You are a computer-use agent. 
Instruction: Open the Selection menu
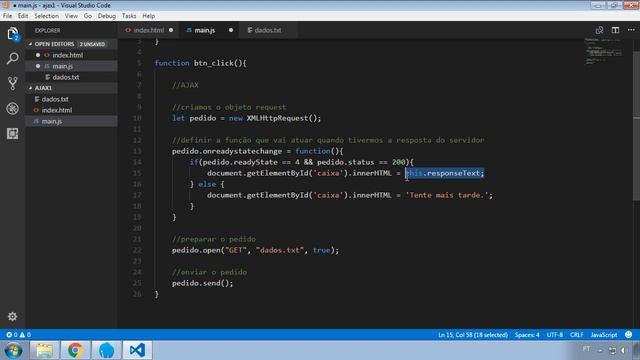pyautogui.click(x=46, y=16)
